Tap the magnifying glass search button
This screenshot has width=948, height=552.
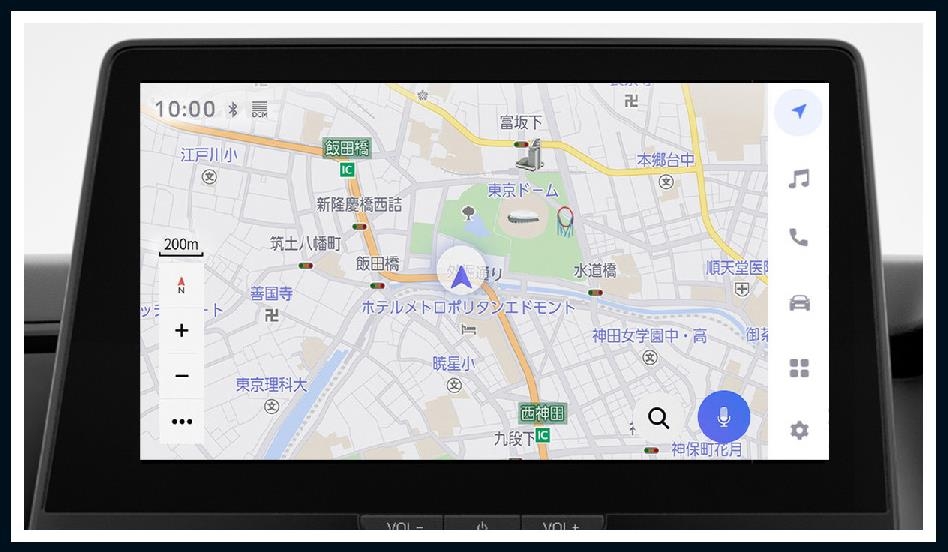tap(658, 418)
